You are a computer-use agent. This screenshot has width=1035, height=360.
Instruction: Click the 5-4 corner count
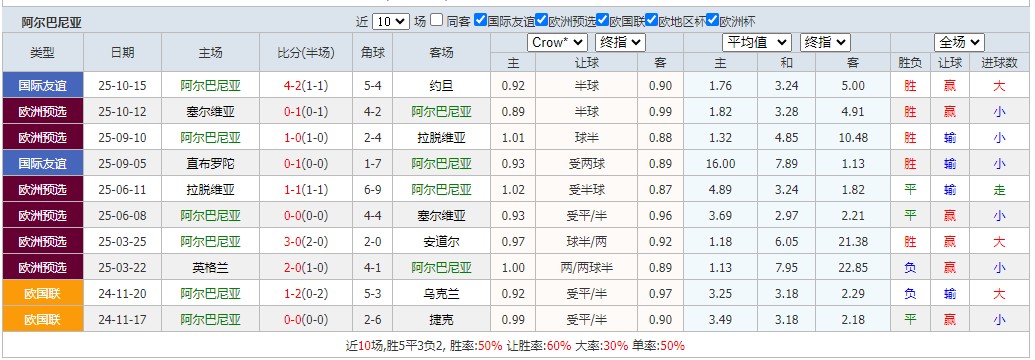click(x=373, y=86)
